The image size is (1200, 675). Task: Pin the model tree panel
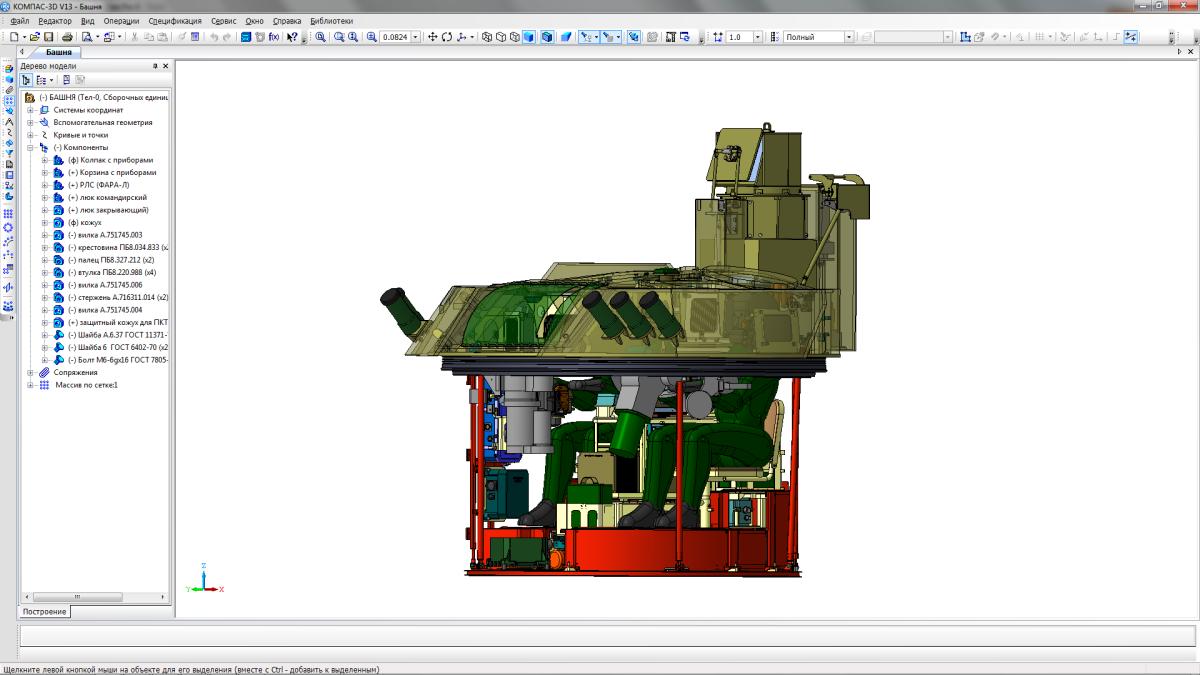point(155,66)
